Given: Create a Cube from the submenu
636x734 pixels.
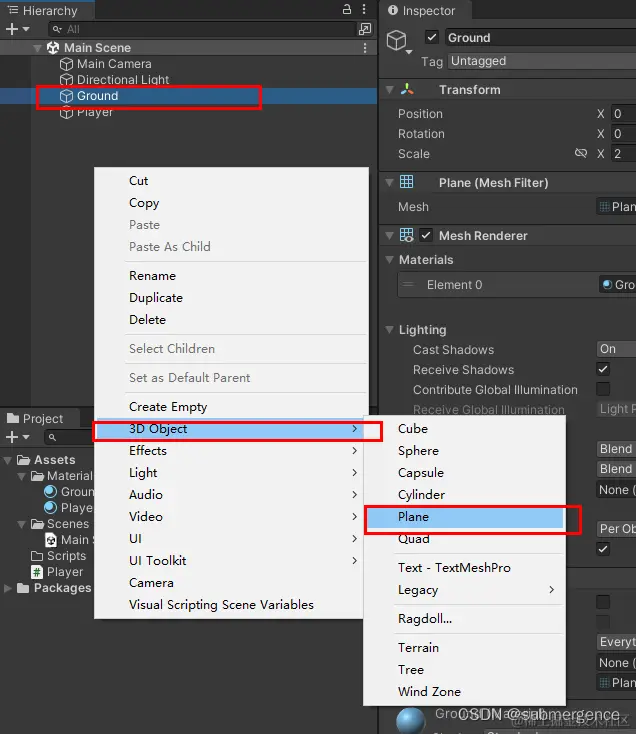Looking at the screenshot, I should click(x=413, y=429).
